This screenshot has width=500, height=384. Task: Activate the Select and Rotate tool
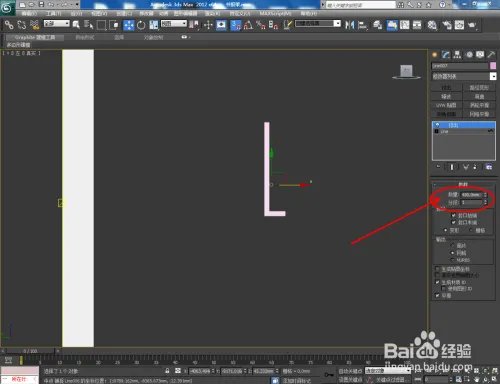[x=141, y=25]
